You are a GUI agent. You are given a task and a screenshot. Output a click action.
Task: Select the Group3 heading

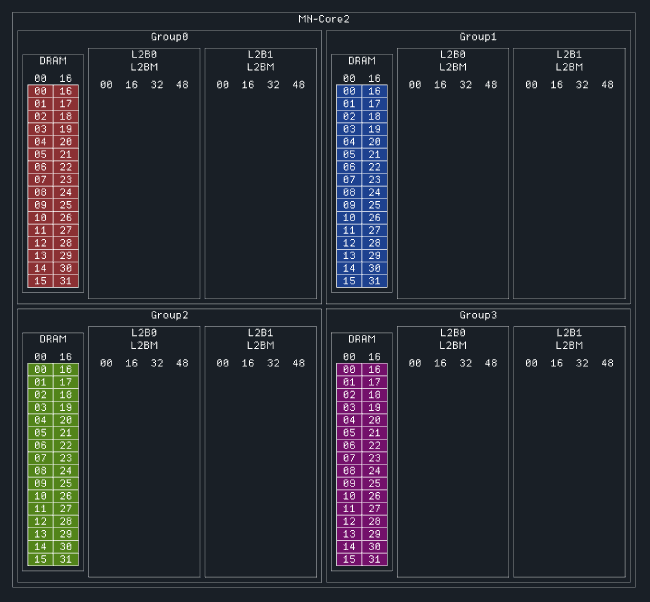[478, 315]
